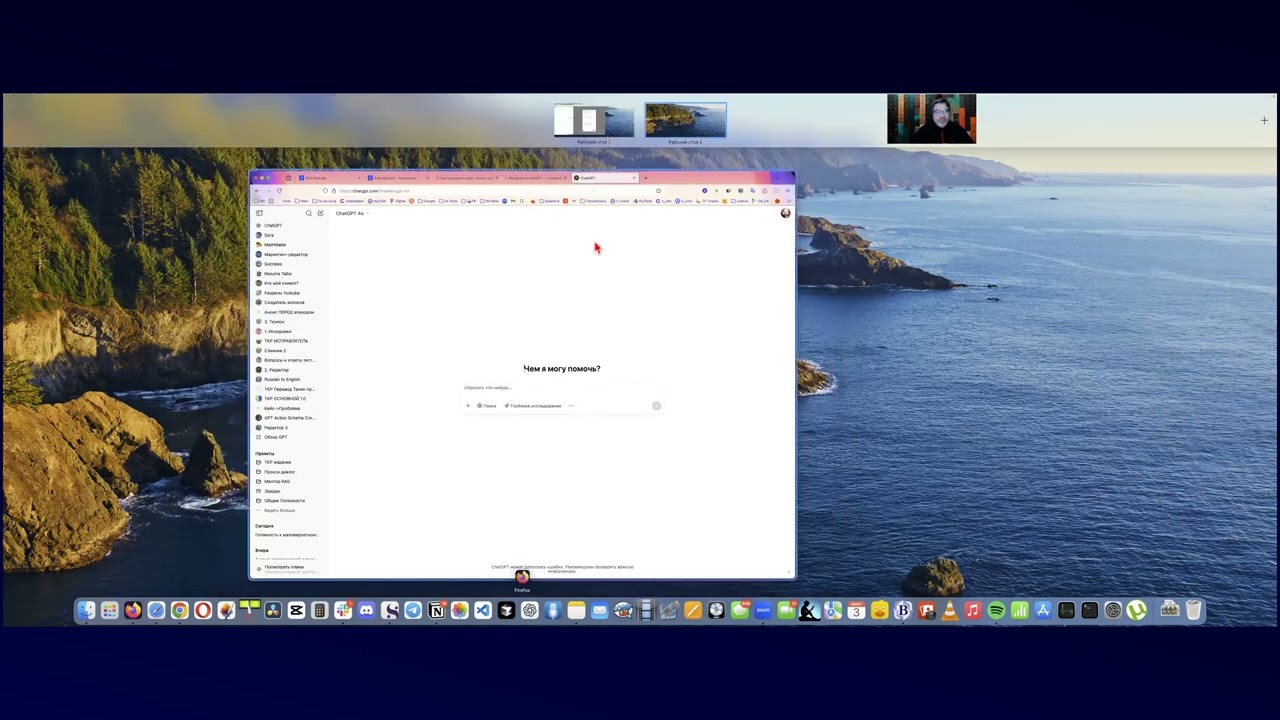Open Safari from the Dock
This screenshot has height=720, width=1280.
tap(156, 610)
